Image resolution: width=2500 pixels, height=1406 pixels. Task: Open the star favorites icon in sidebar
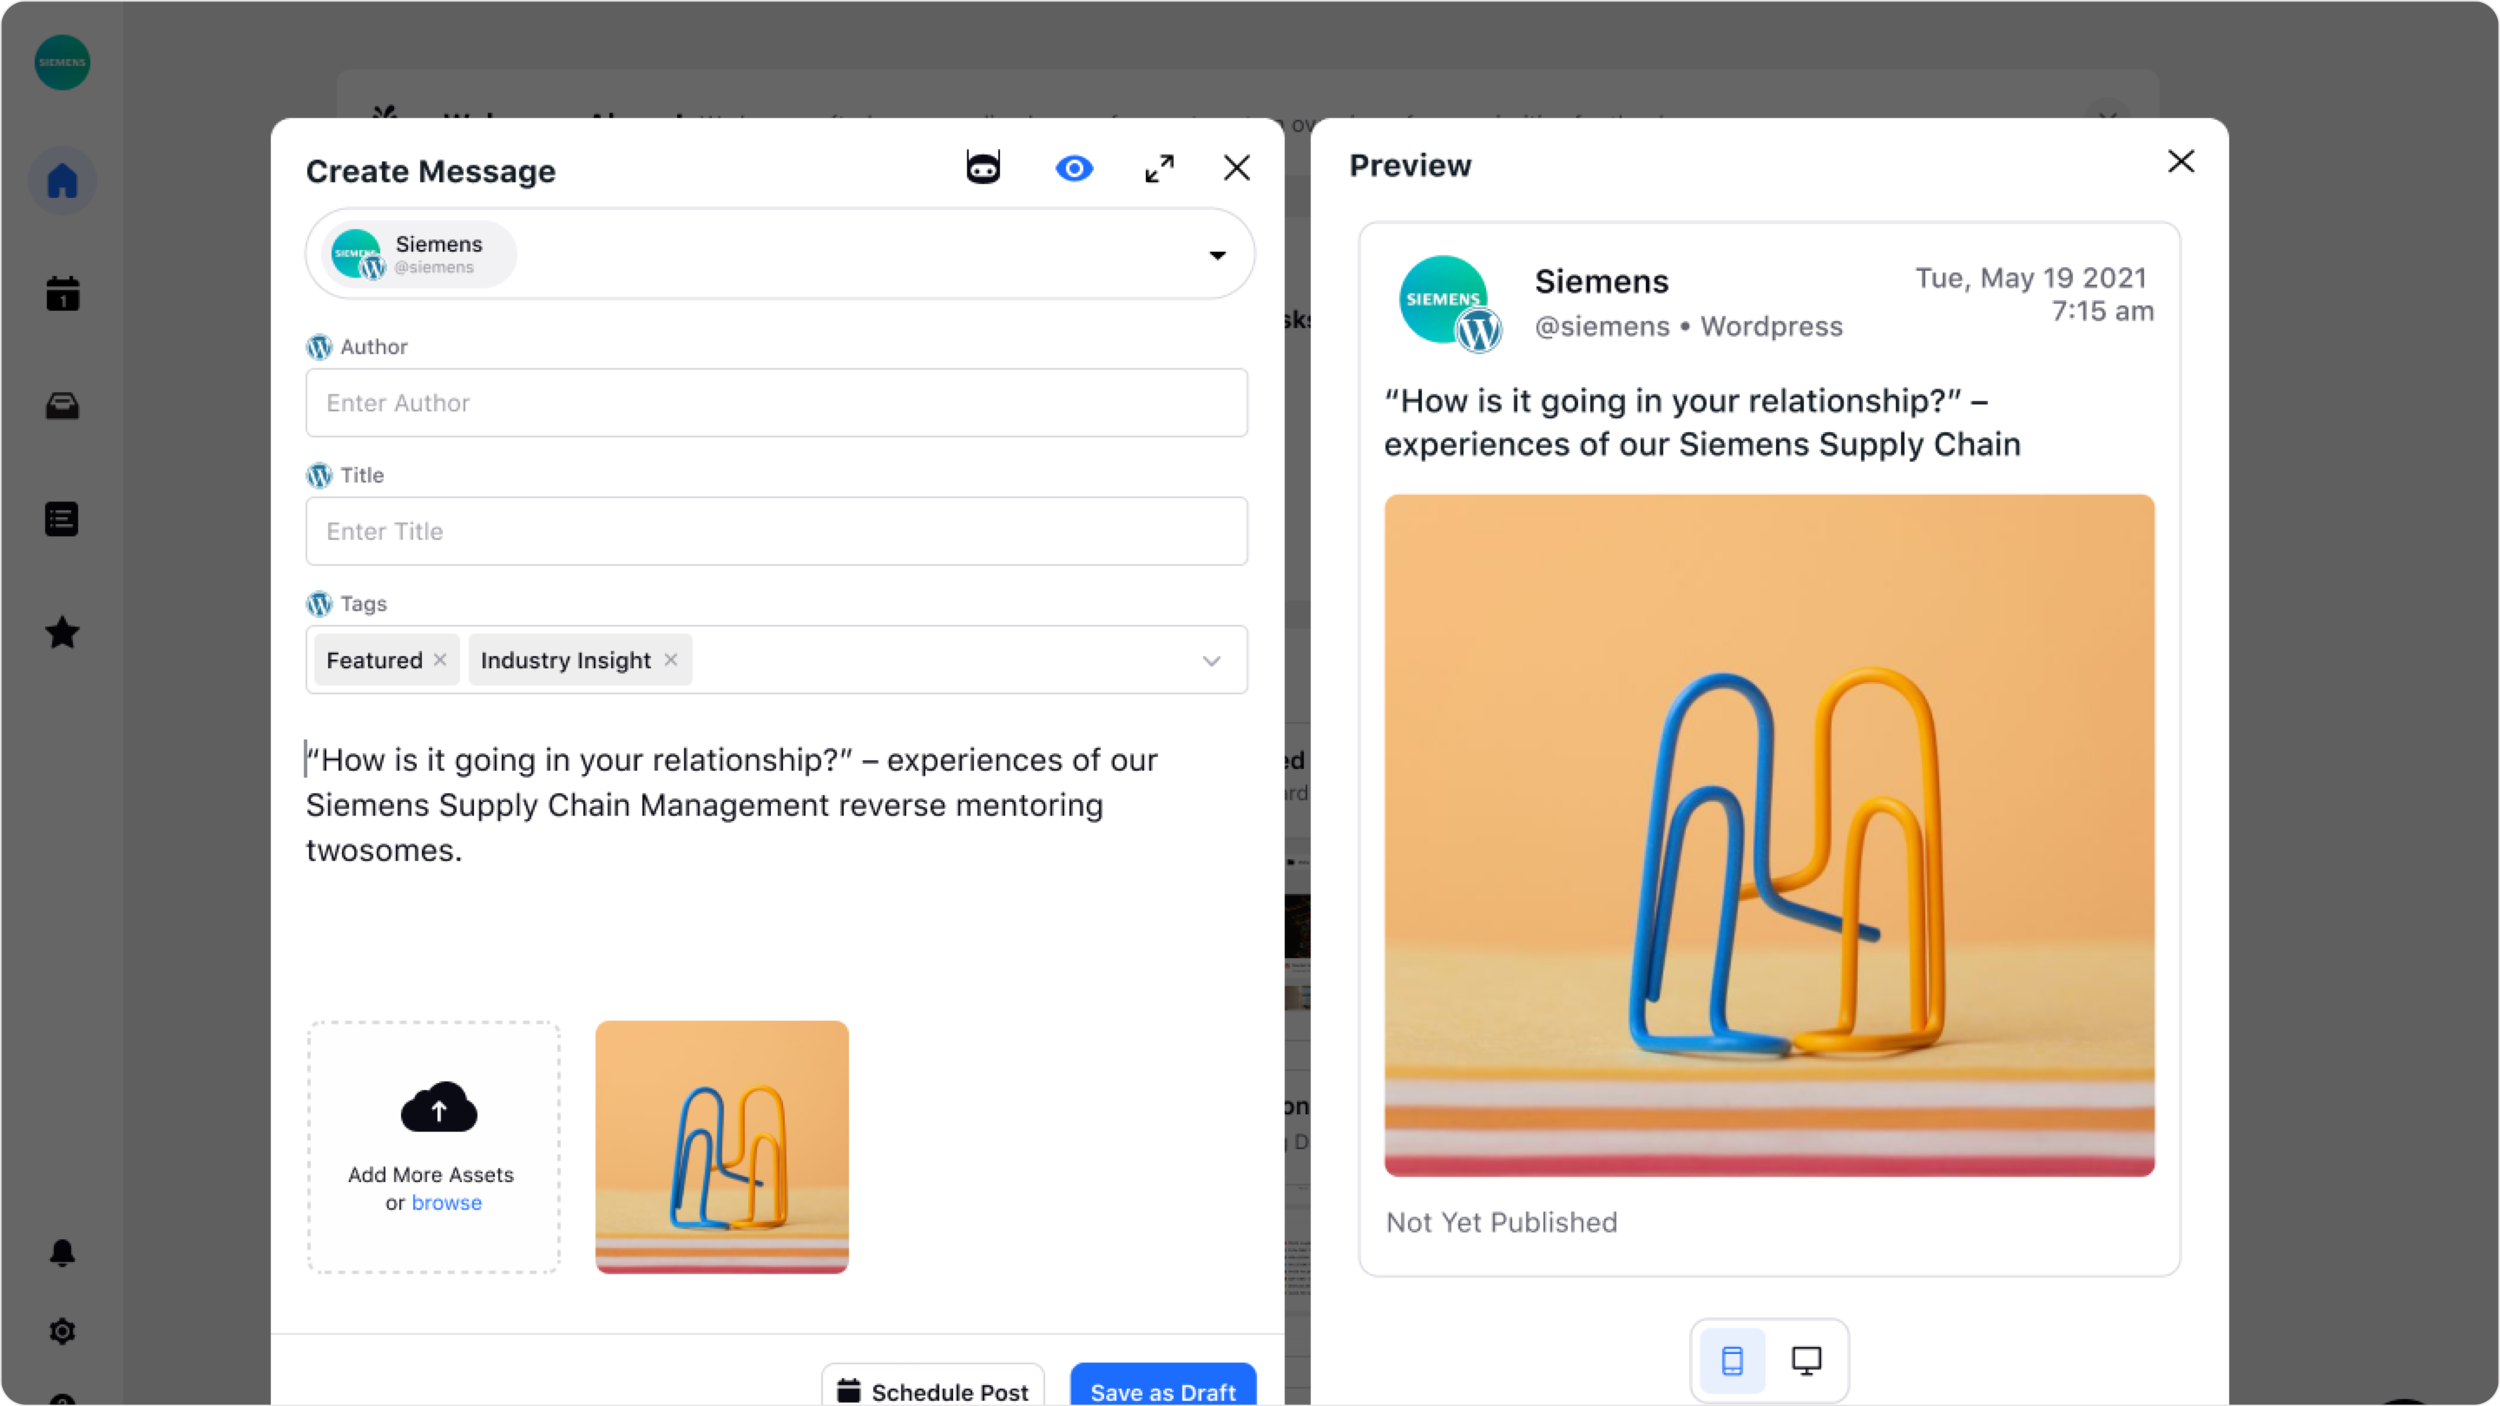[62, 632]
